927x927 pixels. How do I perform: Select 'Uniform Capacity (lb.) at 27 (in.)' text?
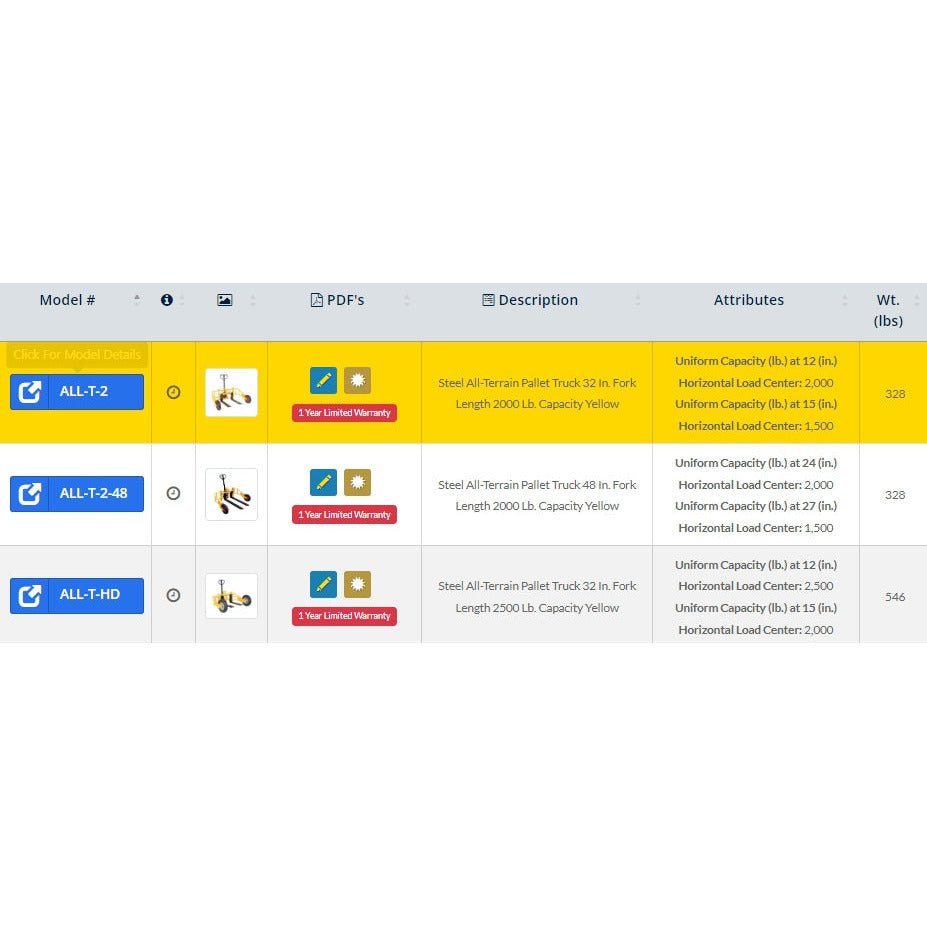tap(756, 506)
